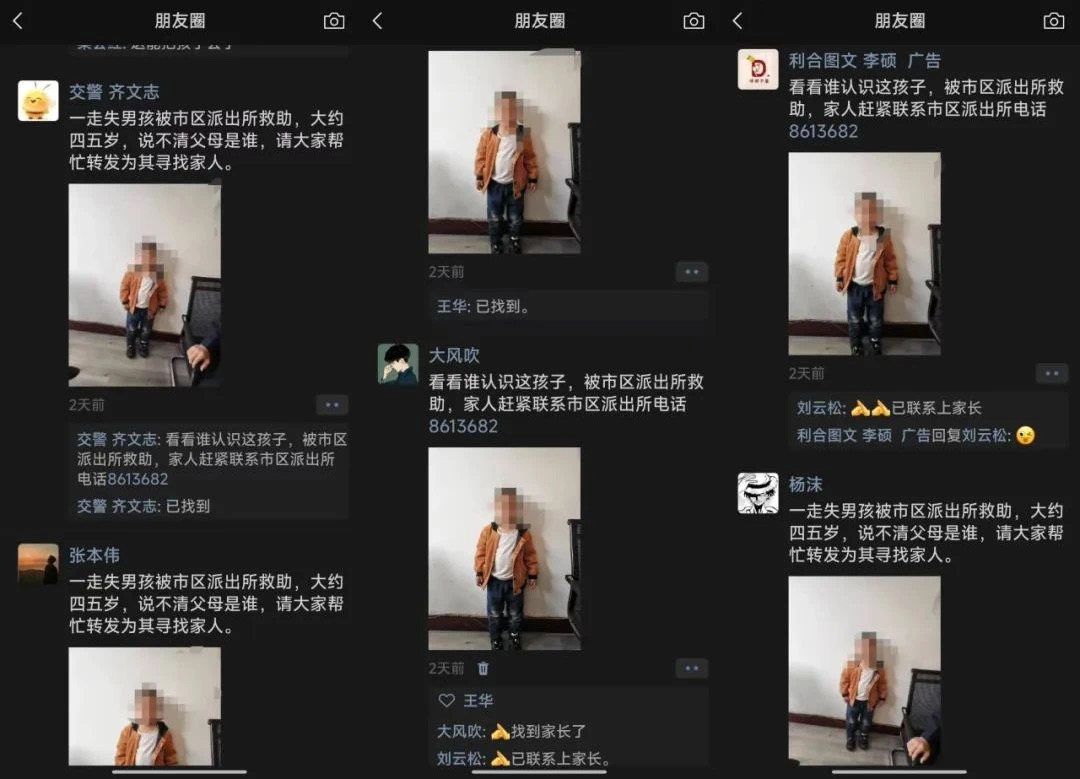The height and width of the screenshot is (779, 1080).
Task: Tap the camera icon in the middle panel header
Action: pos(694,21)
